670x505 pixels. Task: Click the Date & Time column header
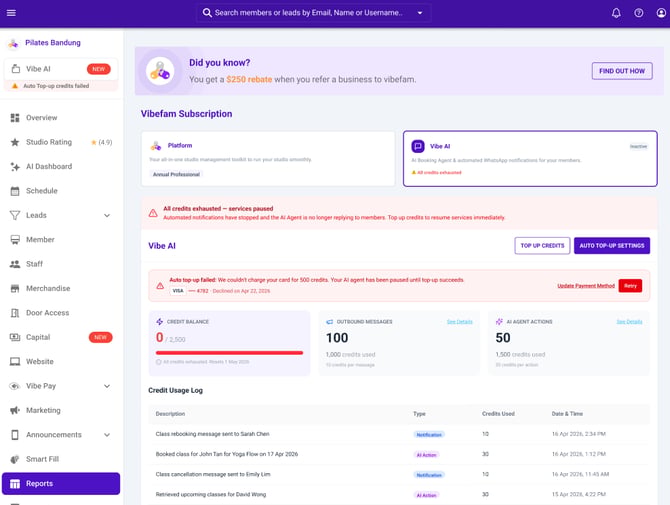click(x=567, y=414)
